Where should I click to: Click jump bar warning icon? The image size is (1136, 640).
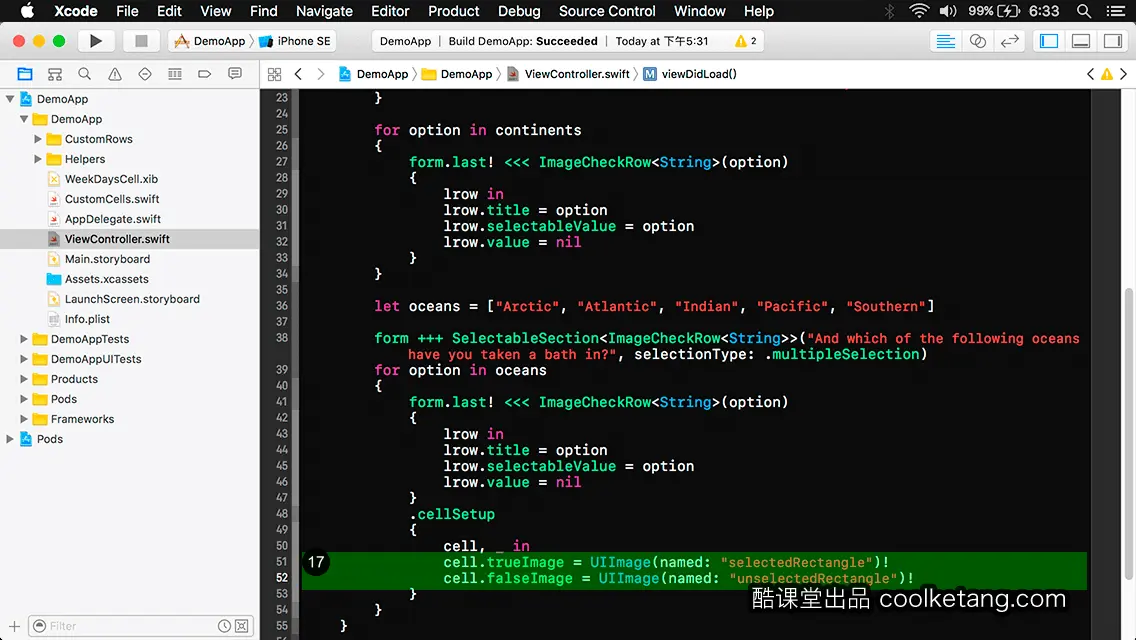coord(1107,74)
